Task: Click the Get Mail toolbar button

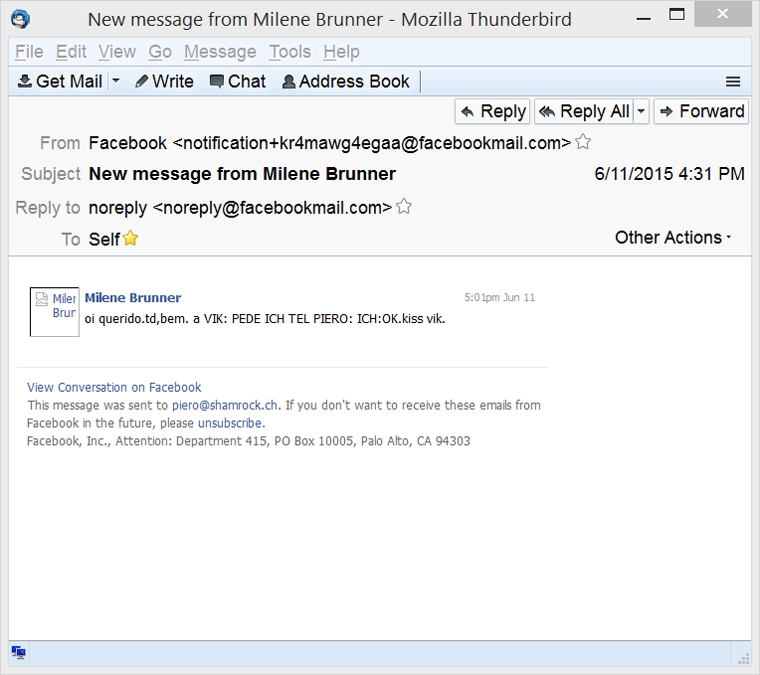Action: (60, 81)
